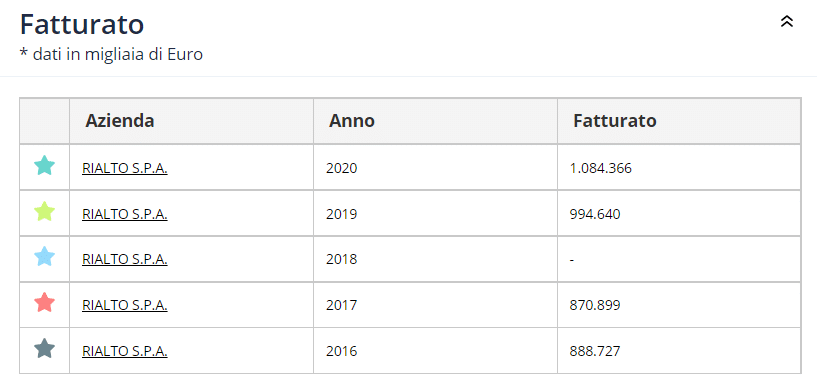Click the Anno column header
This screenshot has height=390, width=817.
[435, 121]
